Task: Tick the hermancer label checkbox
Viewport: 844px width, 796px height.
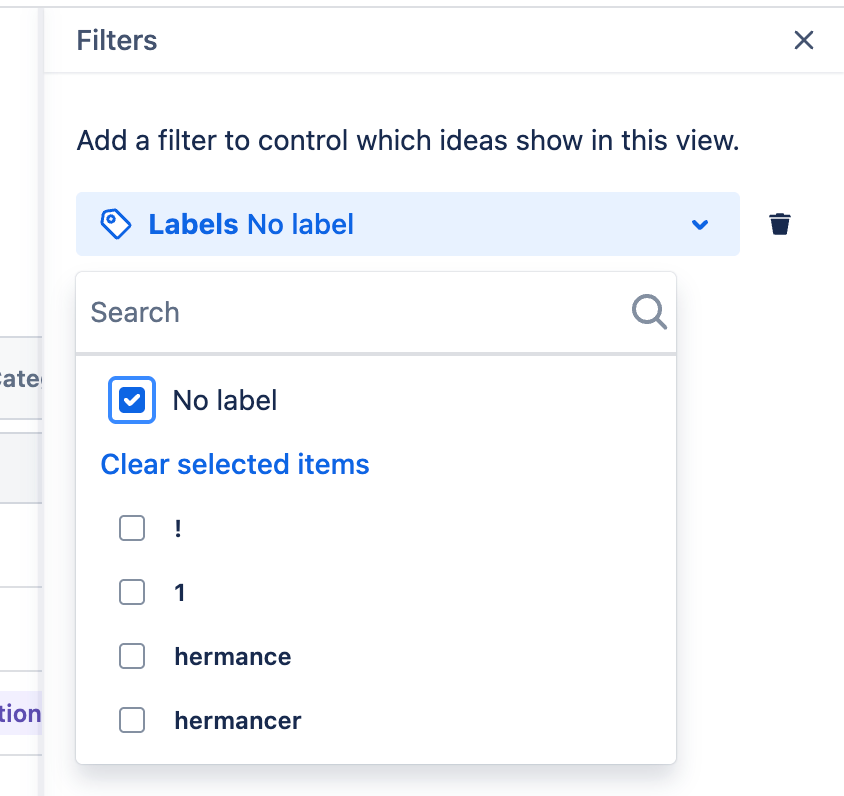Action: coord(132,720)
